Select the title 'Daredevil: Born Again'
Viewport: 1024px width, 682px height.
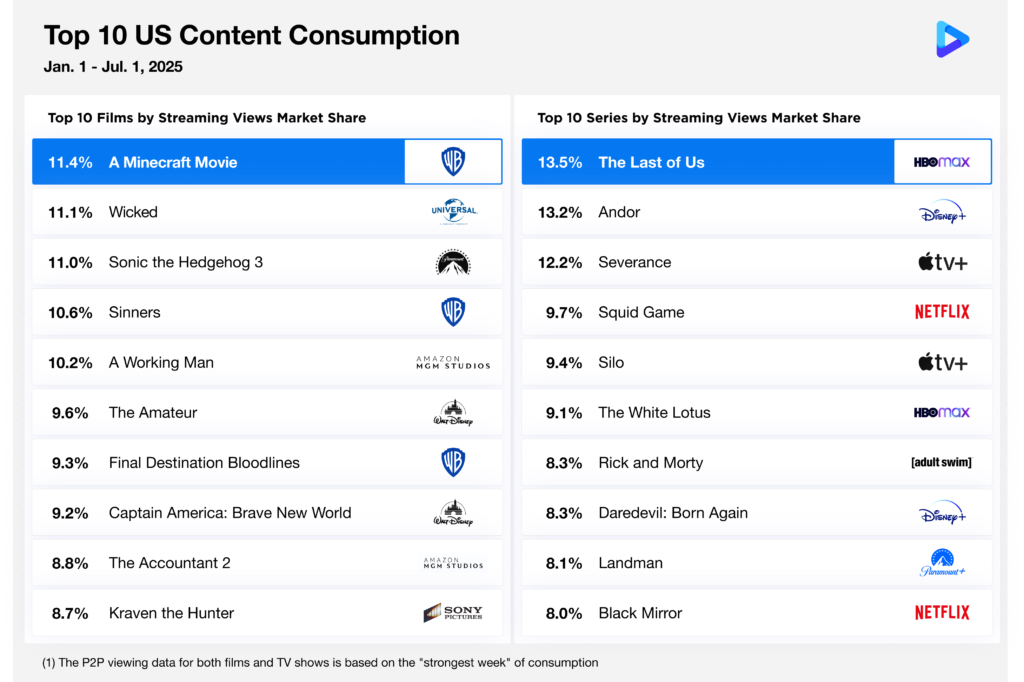point(673,513)
